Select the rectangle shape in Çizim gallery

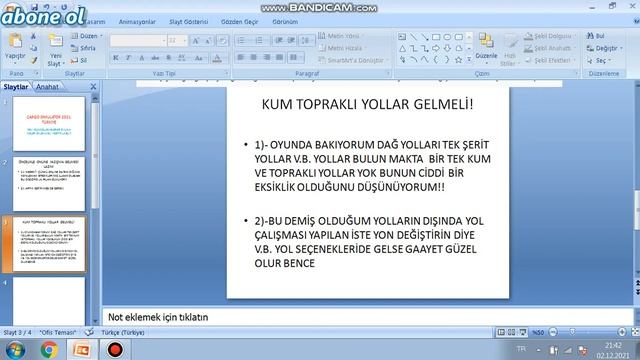pyautogui.click(x=436, y=37)
